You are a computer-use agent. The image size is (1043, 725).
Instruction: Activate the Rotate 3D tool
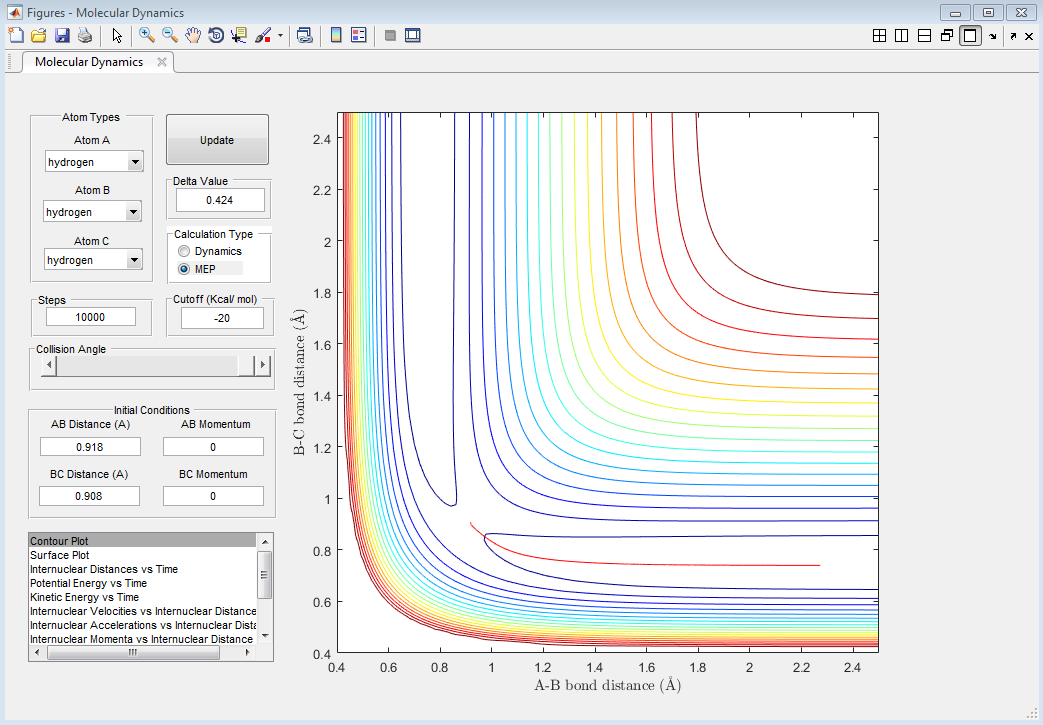216,35
